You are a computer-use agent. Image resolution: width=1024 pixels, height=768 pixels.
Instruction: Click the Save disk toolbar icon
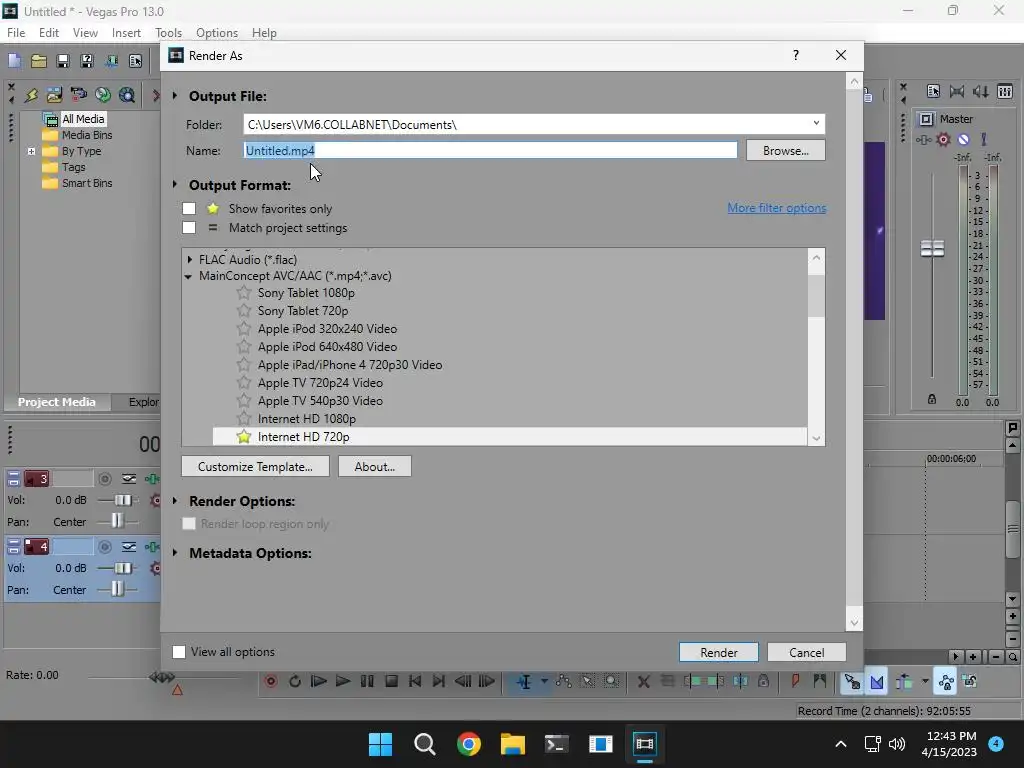[63, 61]
